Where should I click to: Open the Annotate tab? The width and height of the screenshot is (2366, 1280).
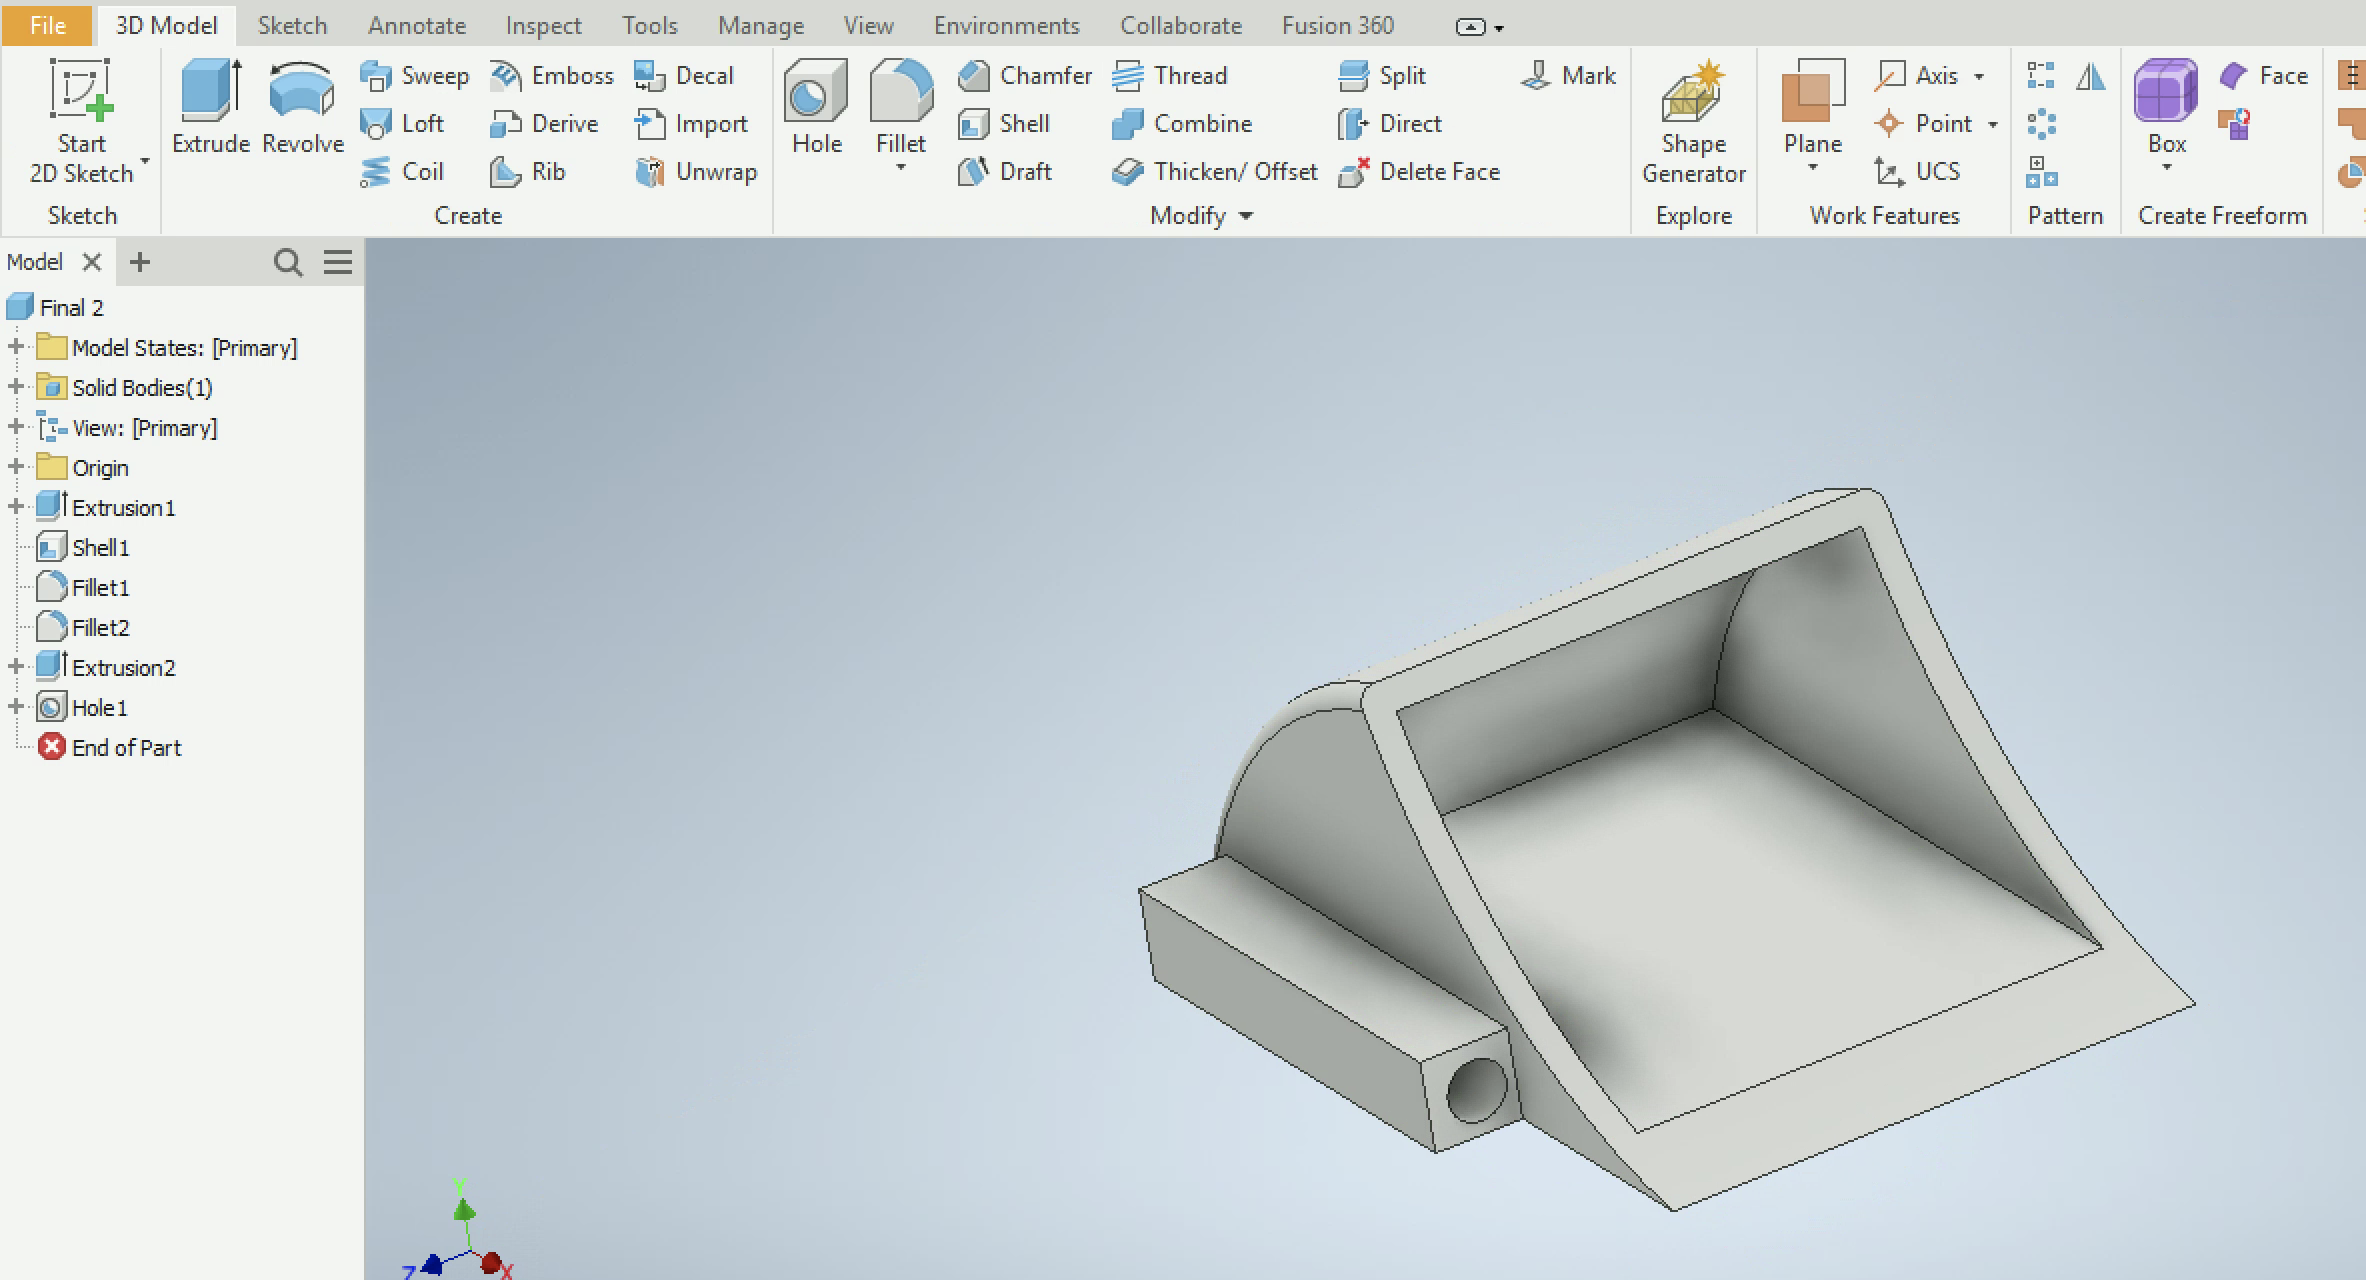pos(416,25)
